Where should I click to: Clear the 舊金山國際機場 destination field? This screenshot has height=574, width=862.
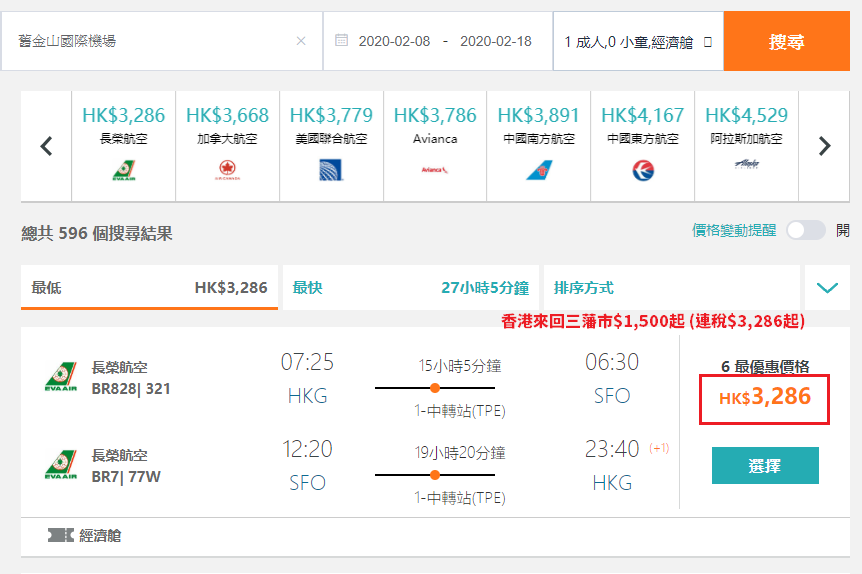(301, 41)
